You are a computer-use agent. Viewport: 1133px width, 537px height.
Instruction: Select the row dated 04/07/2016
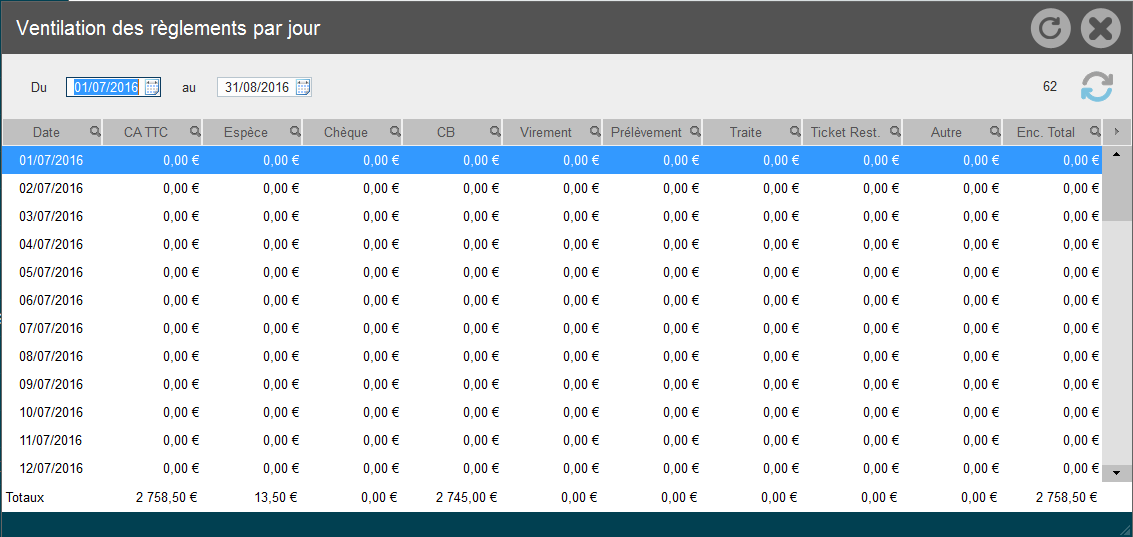point(552,244)
